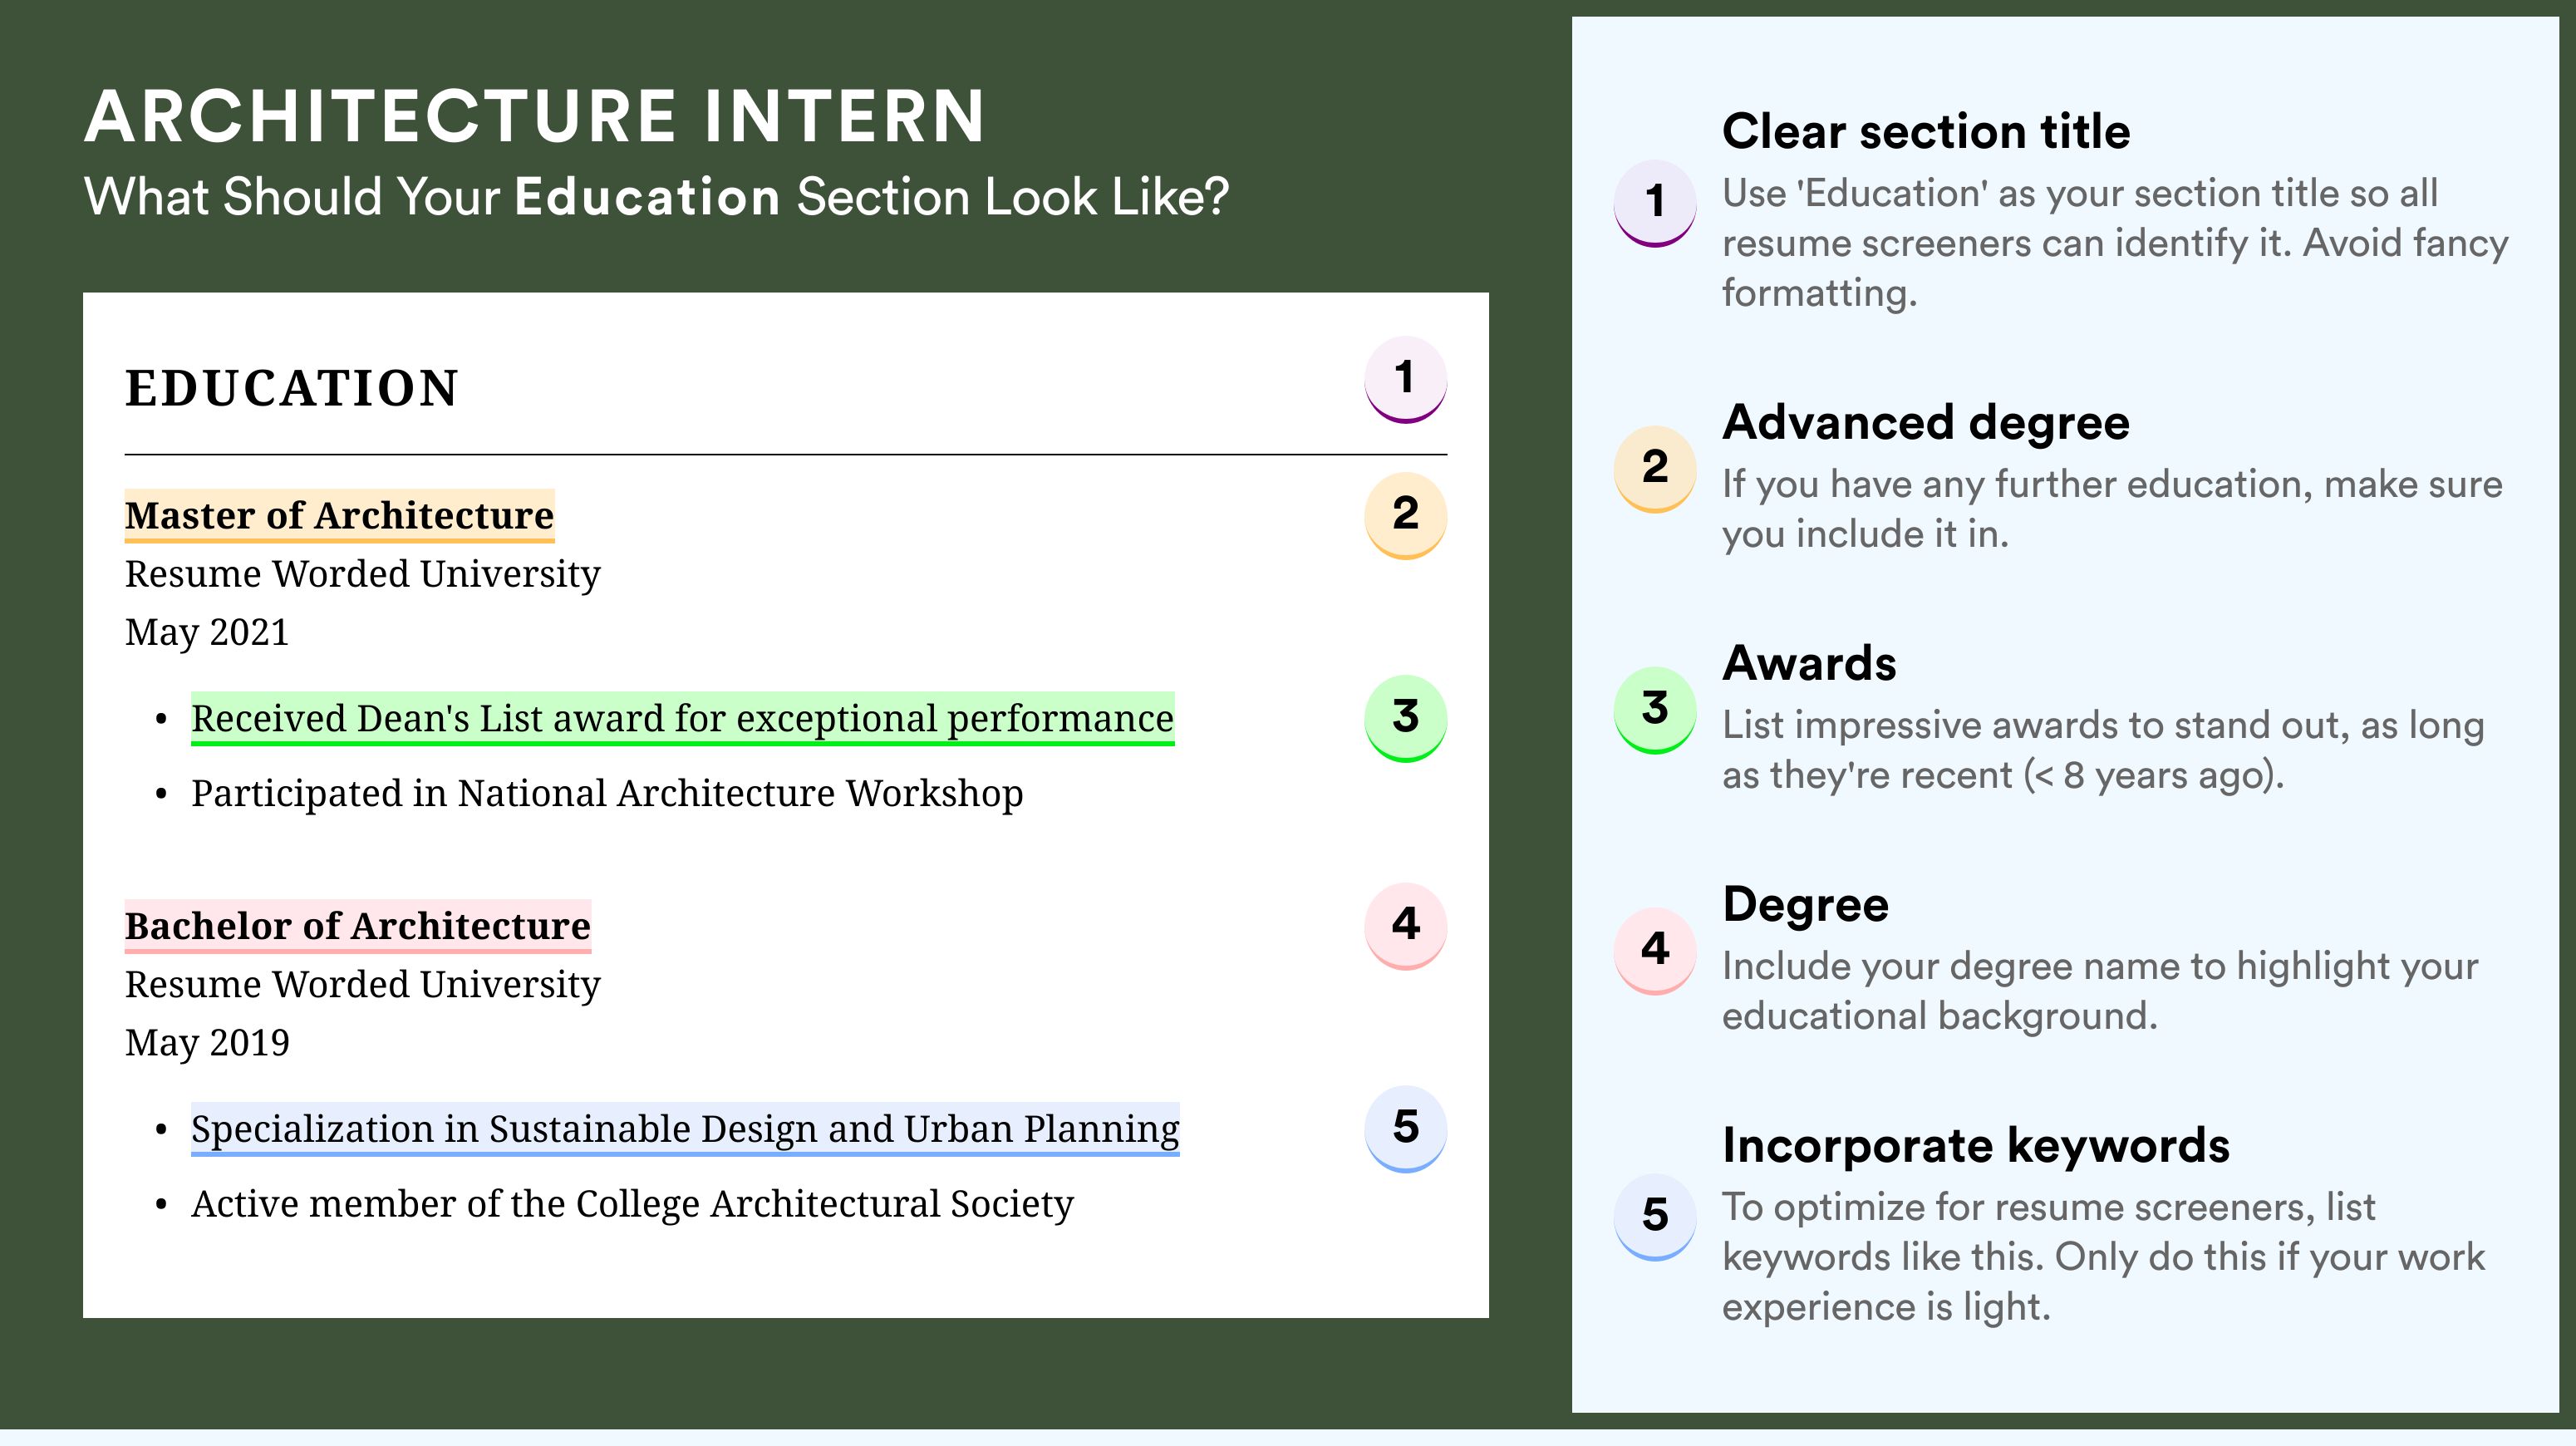Viewport: 2576px width, 1446px height.
Task: Click the pink number 4 badge beside Bachelor of Architecture
Action: point(1405,925)
